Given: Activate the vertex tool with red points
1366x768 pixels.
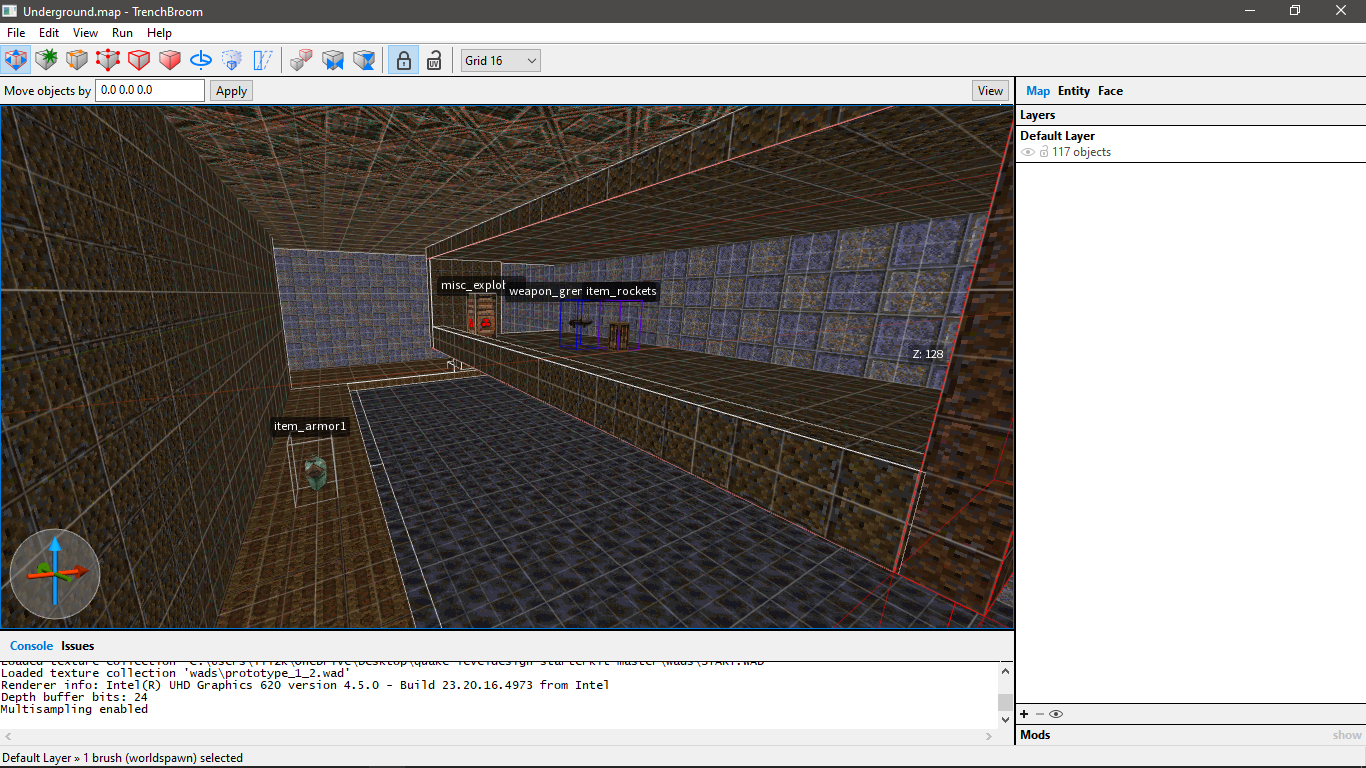Looking at the screenshot, I should (x=108, y=60).
